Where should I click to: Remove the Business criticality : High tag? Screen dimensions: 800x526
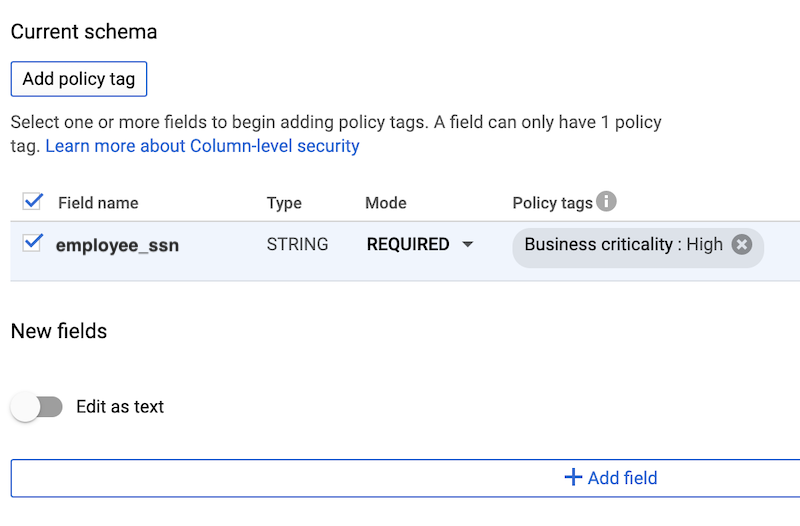pyautogui.click(x=741, y=244)
